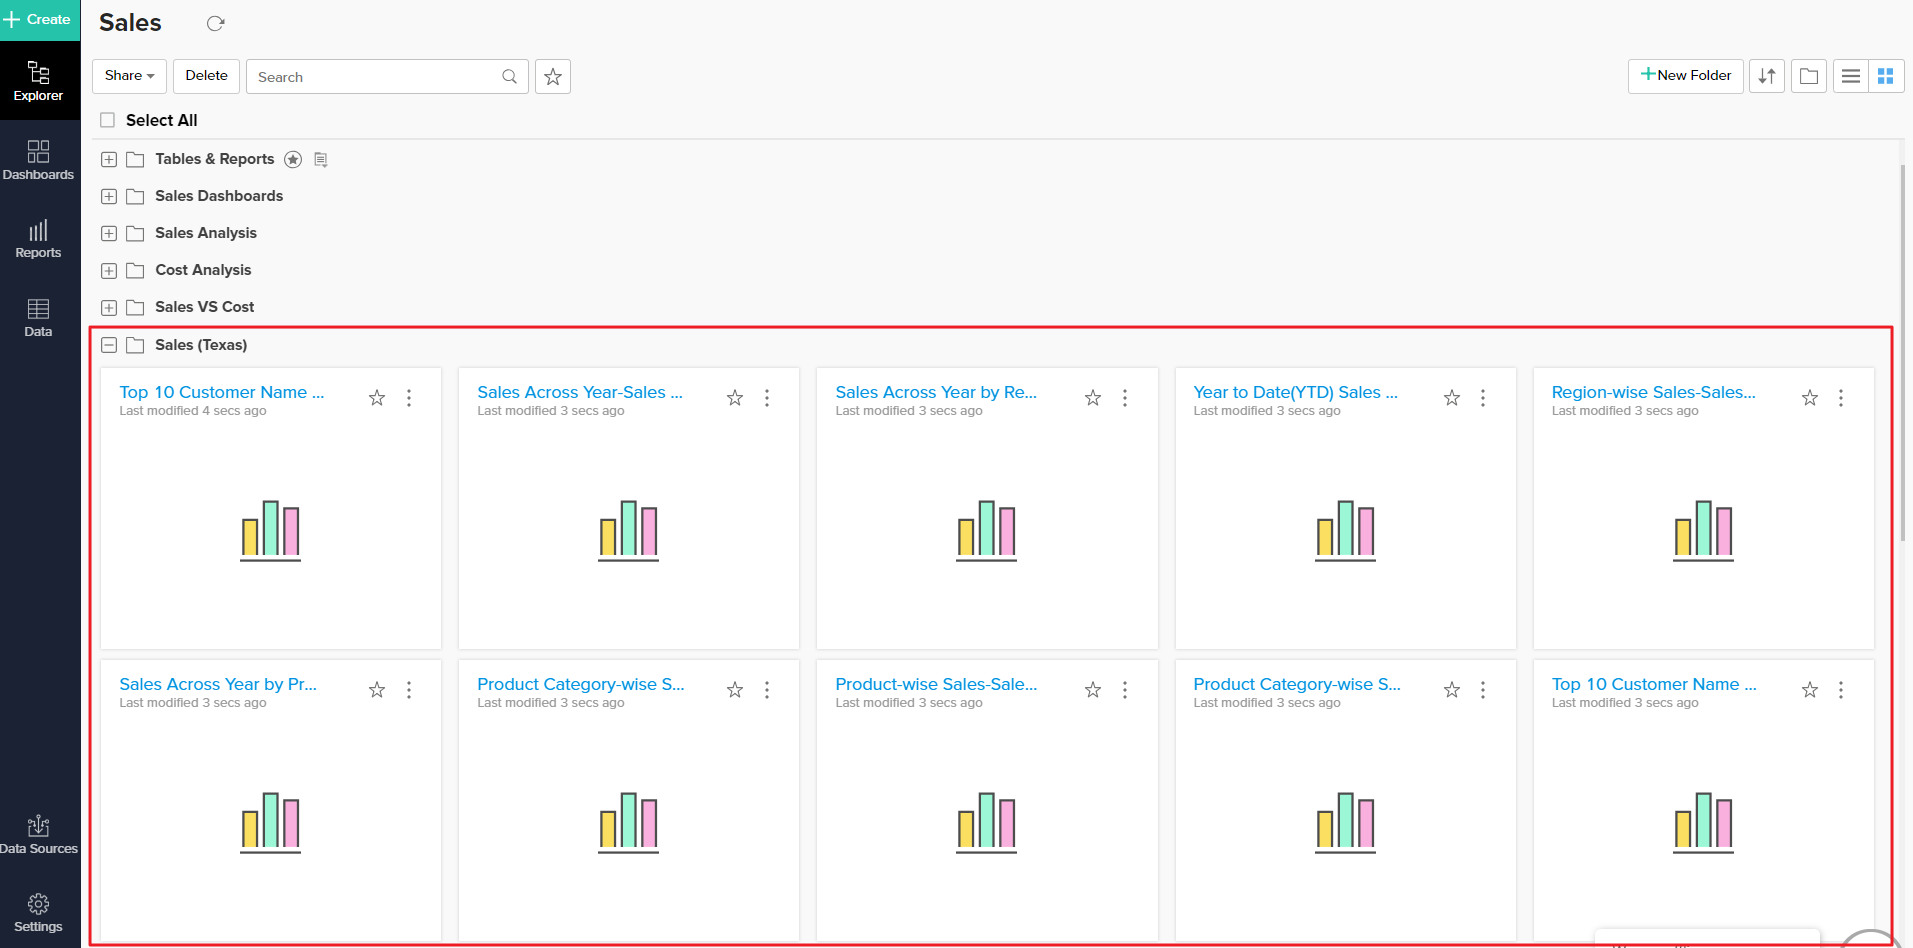The width and height of the screenshot is (1913, 948).
Task: Go to Data Sources in the sidebar
Action: [x=39, y=835]
